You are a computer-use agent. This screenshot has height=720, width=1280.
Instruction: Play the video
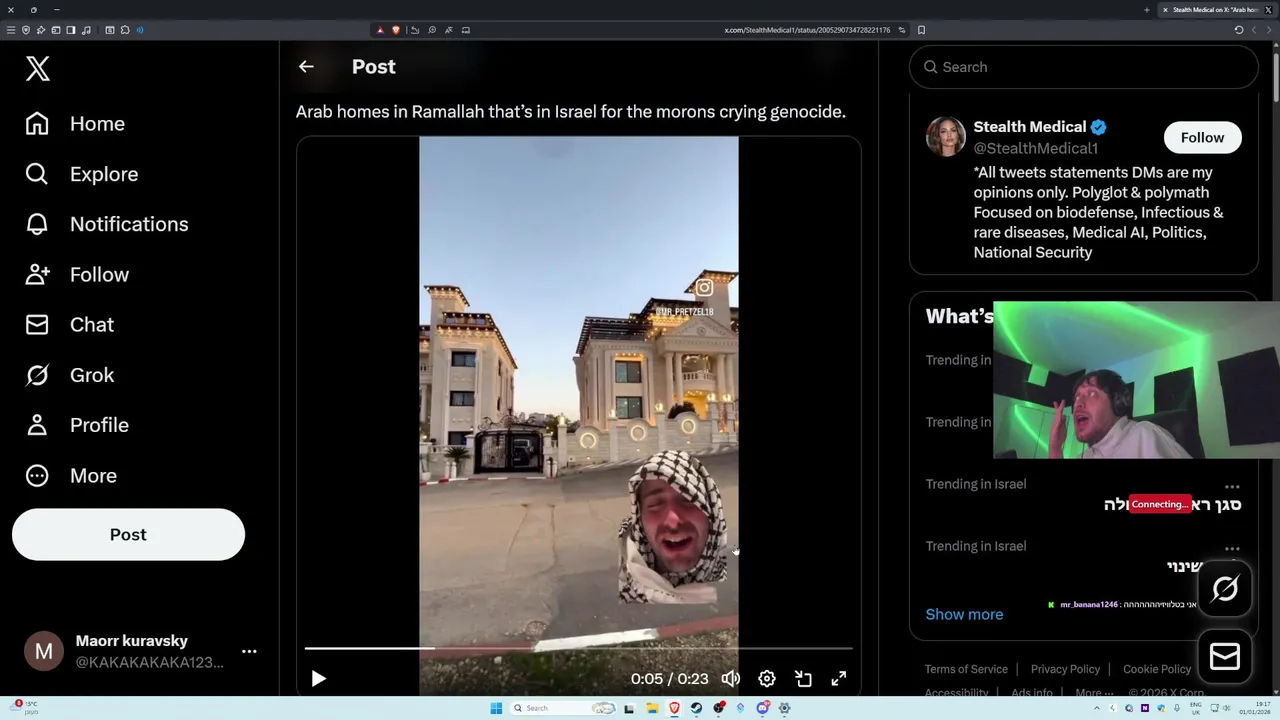coord(318,679)
